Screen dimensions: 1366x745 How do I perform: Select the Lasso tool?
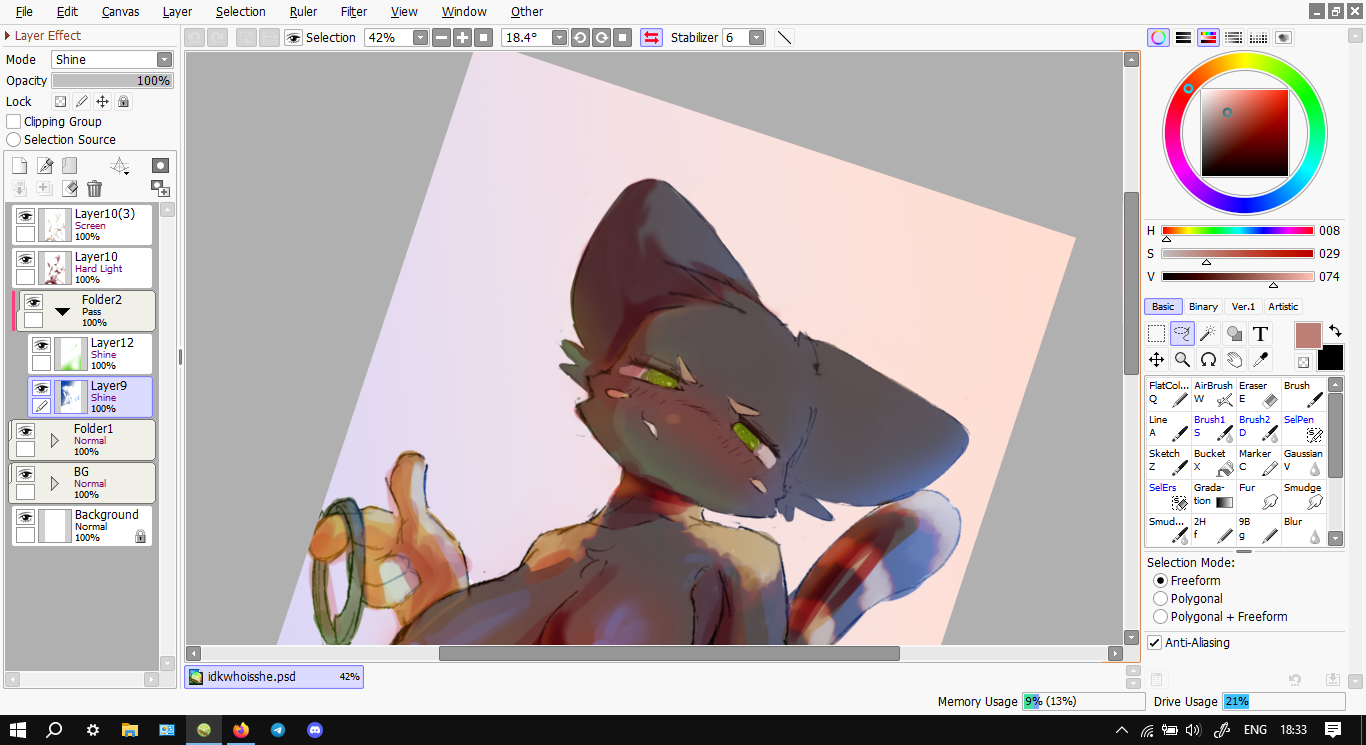pyautogui.click(x=1182, y=334)
